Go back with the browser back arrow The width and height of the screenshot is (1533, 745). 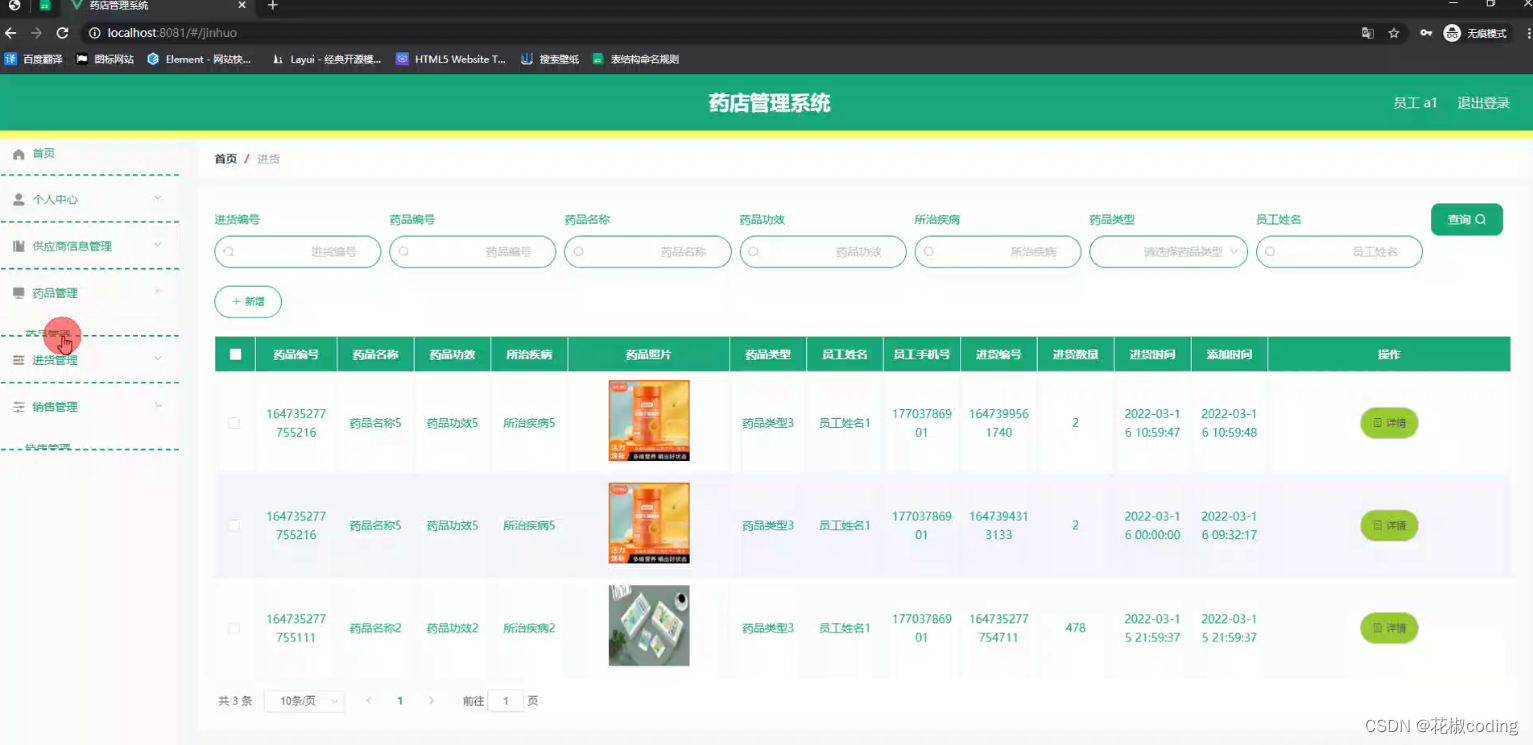coord(11,33)
